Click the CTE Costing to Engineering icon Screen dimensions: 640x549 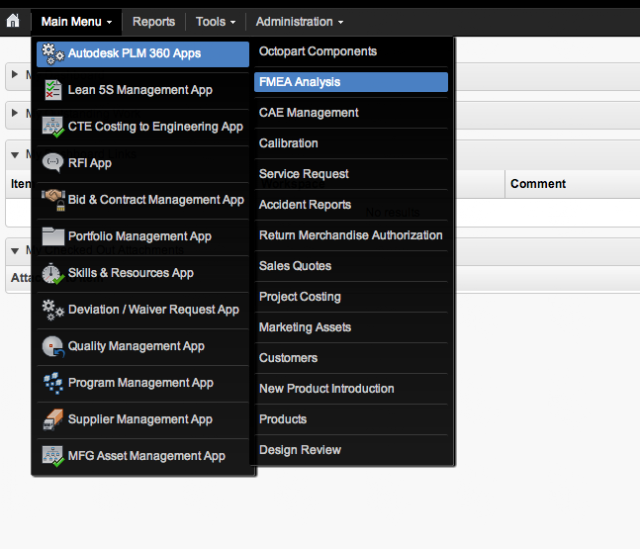[x=53, y=127]
